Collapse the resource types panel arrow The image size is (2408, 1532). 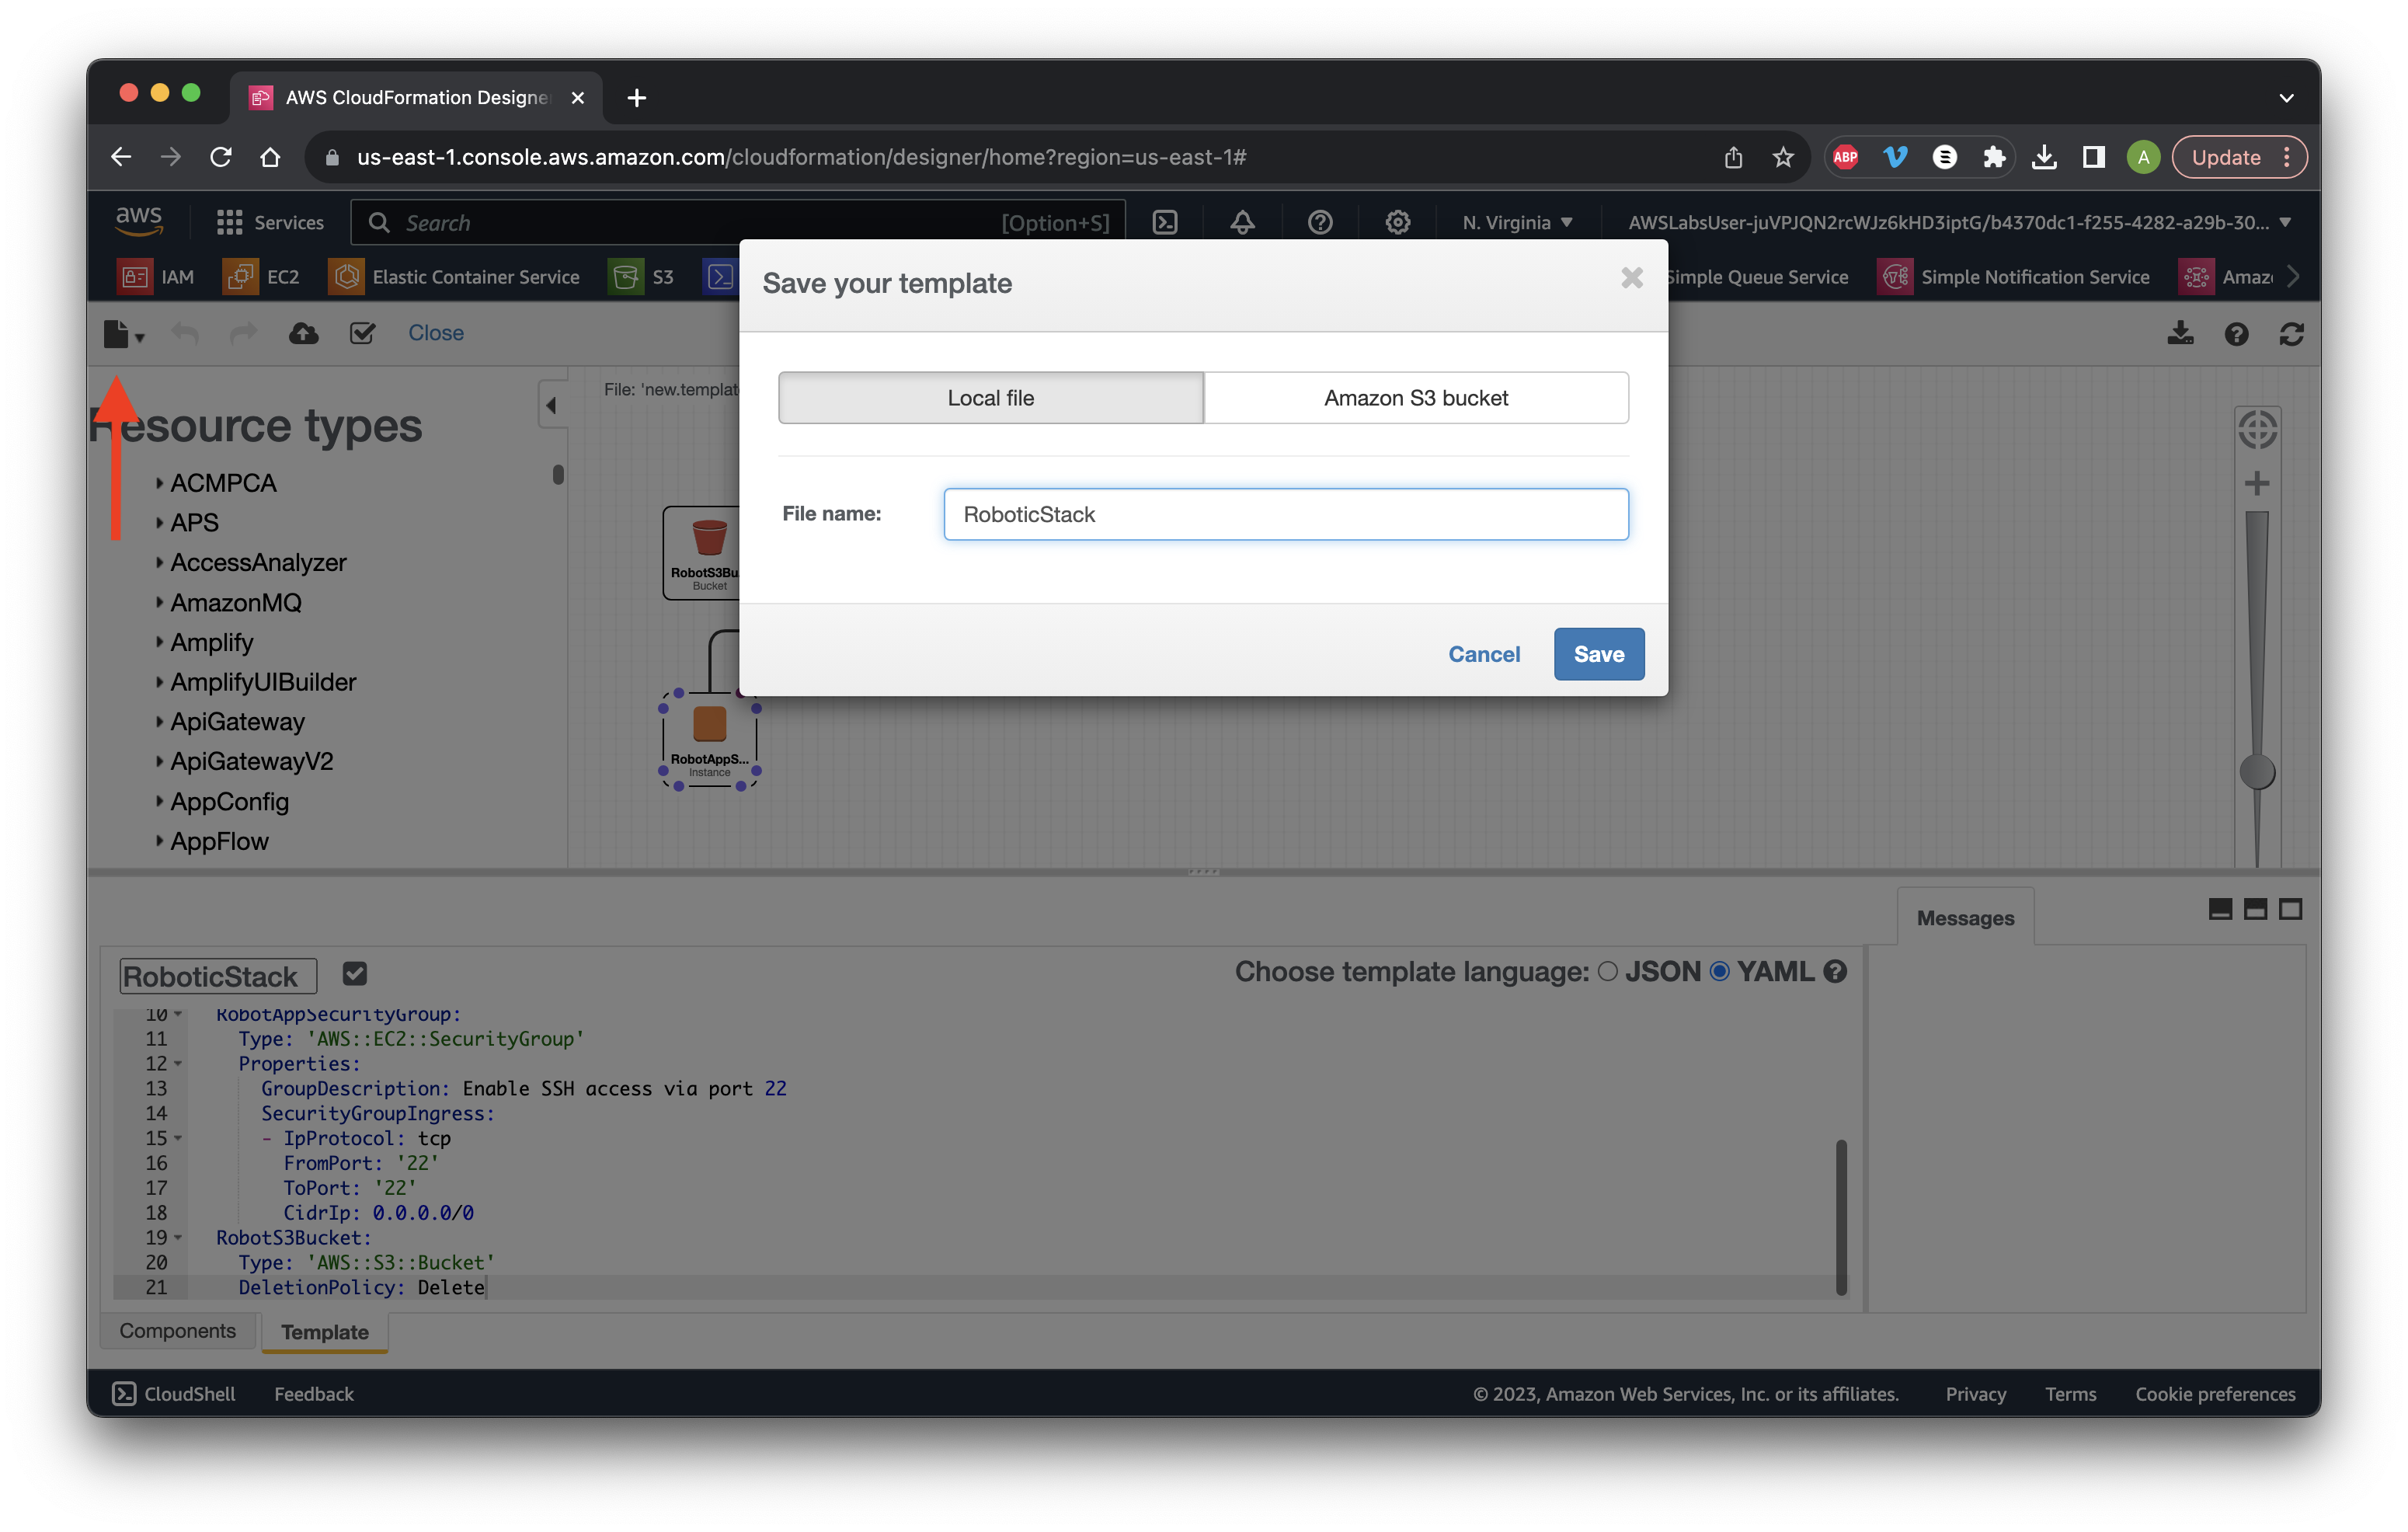[552, 405]
